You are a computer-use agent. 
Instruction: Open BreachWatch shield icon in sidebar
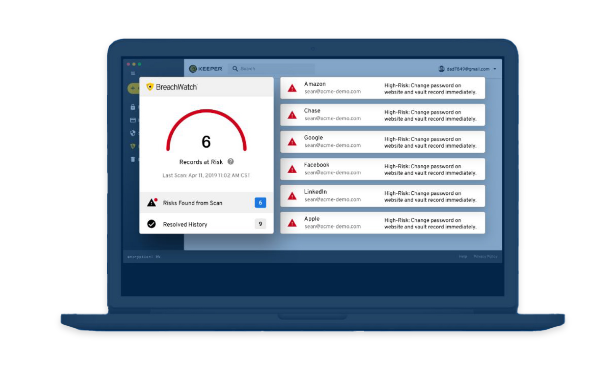133,146
